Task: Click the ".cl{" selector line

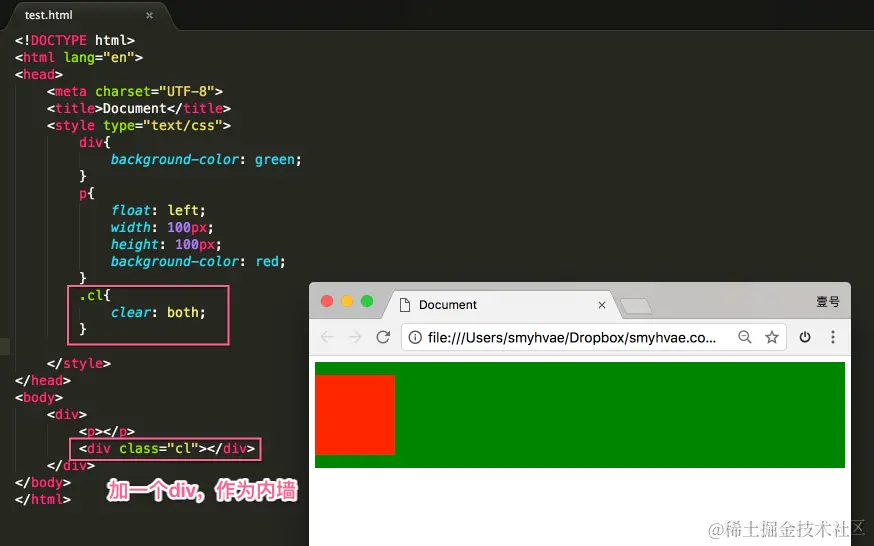Action: coord(95,295)
